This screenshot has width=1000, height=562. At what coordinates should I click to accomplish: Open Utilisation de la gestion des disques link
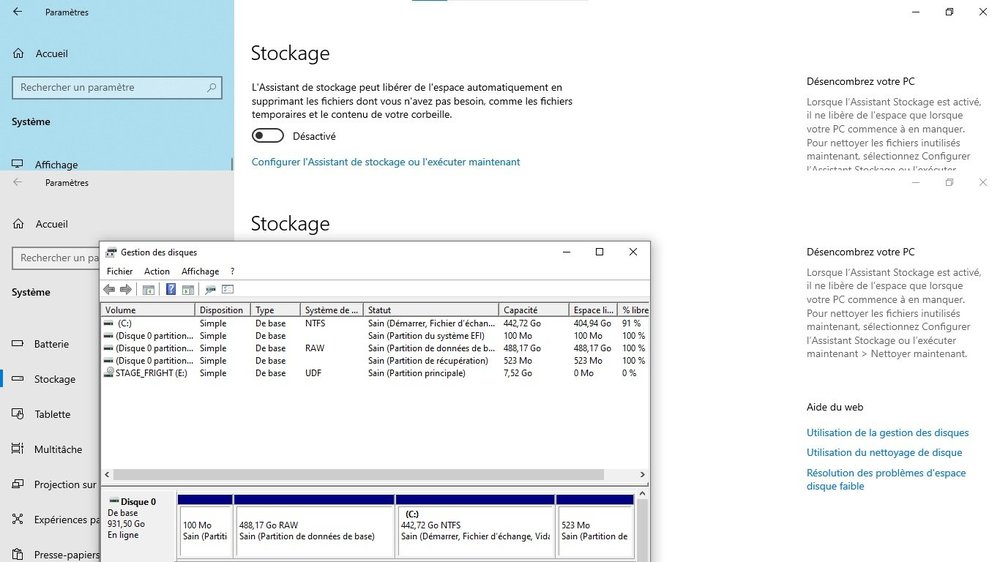click(x=887, y=433)
